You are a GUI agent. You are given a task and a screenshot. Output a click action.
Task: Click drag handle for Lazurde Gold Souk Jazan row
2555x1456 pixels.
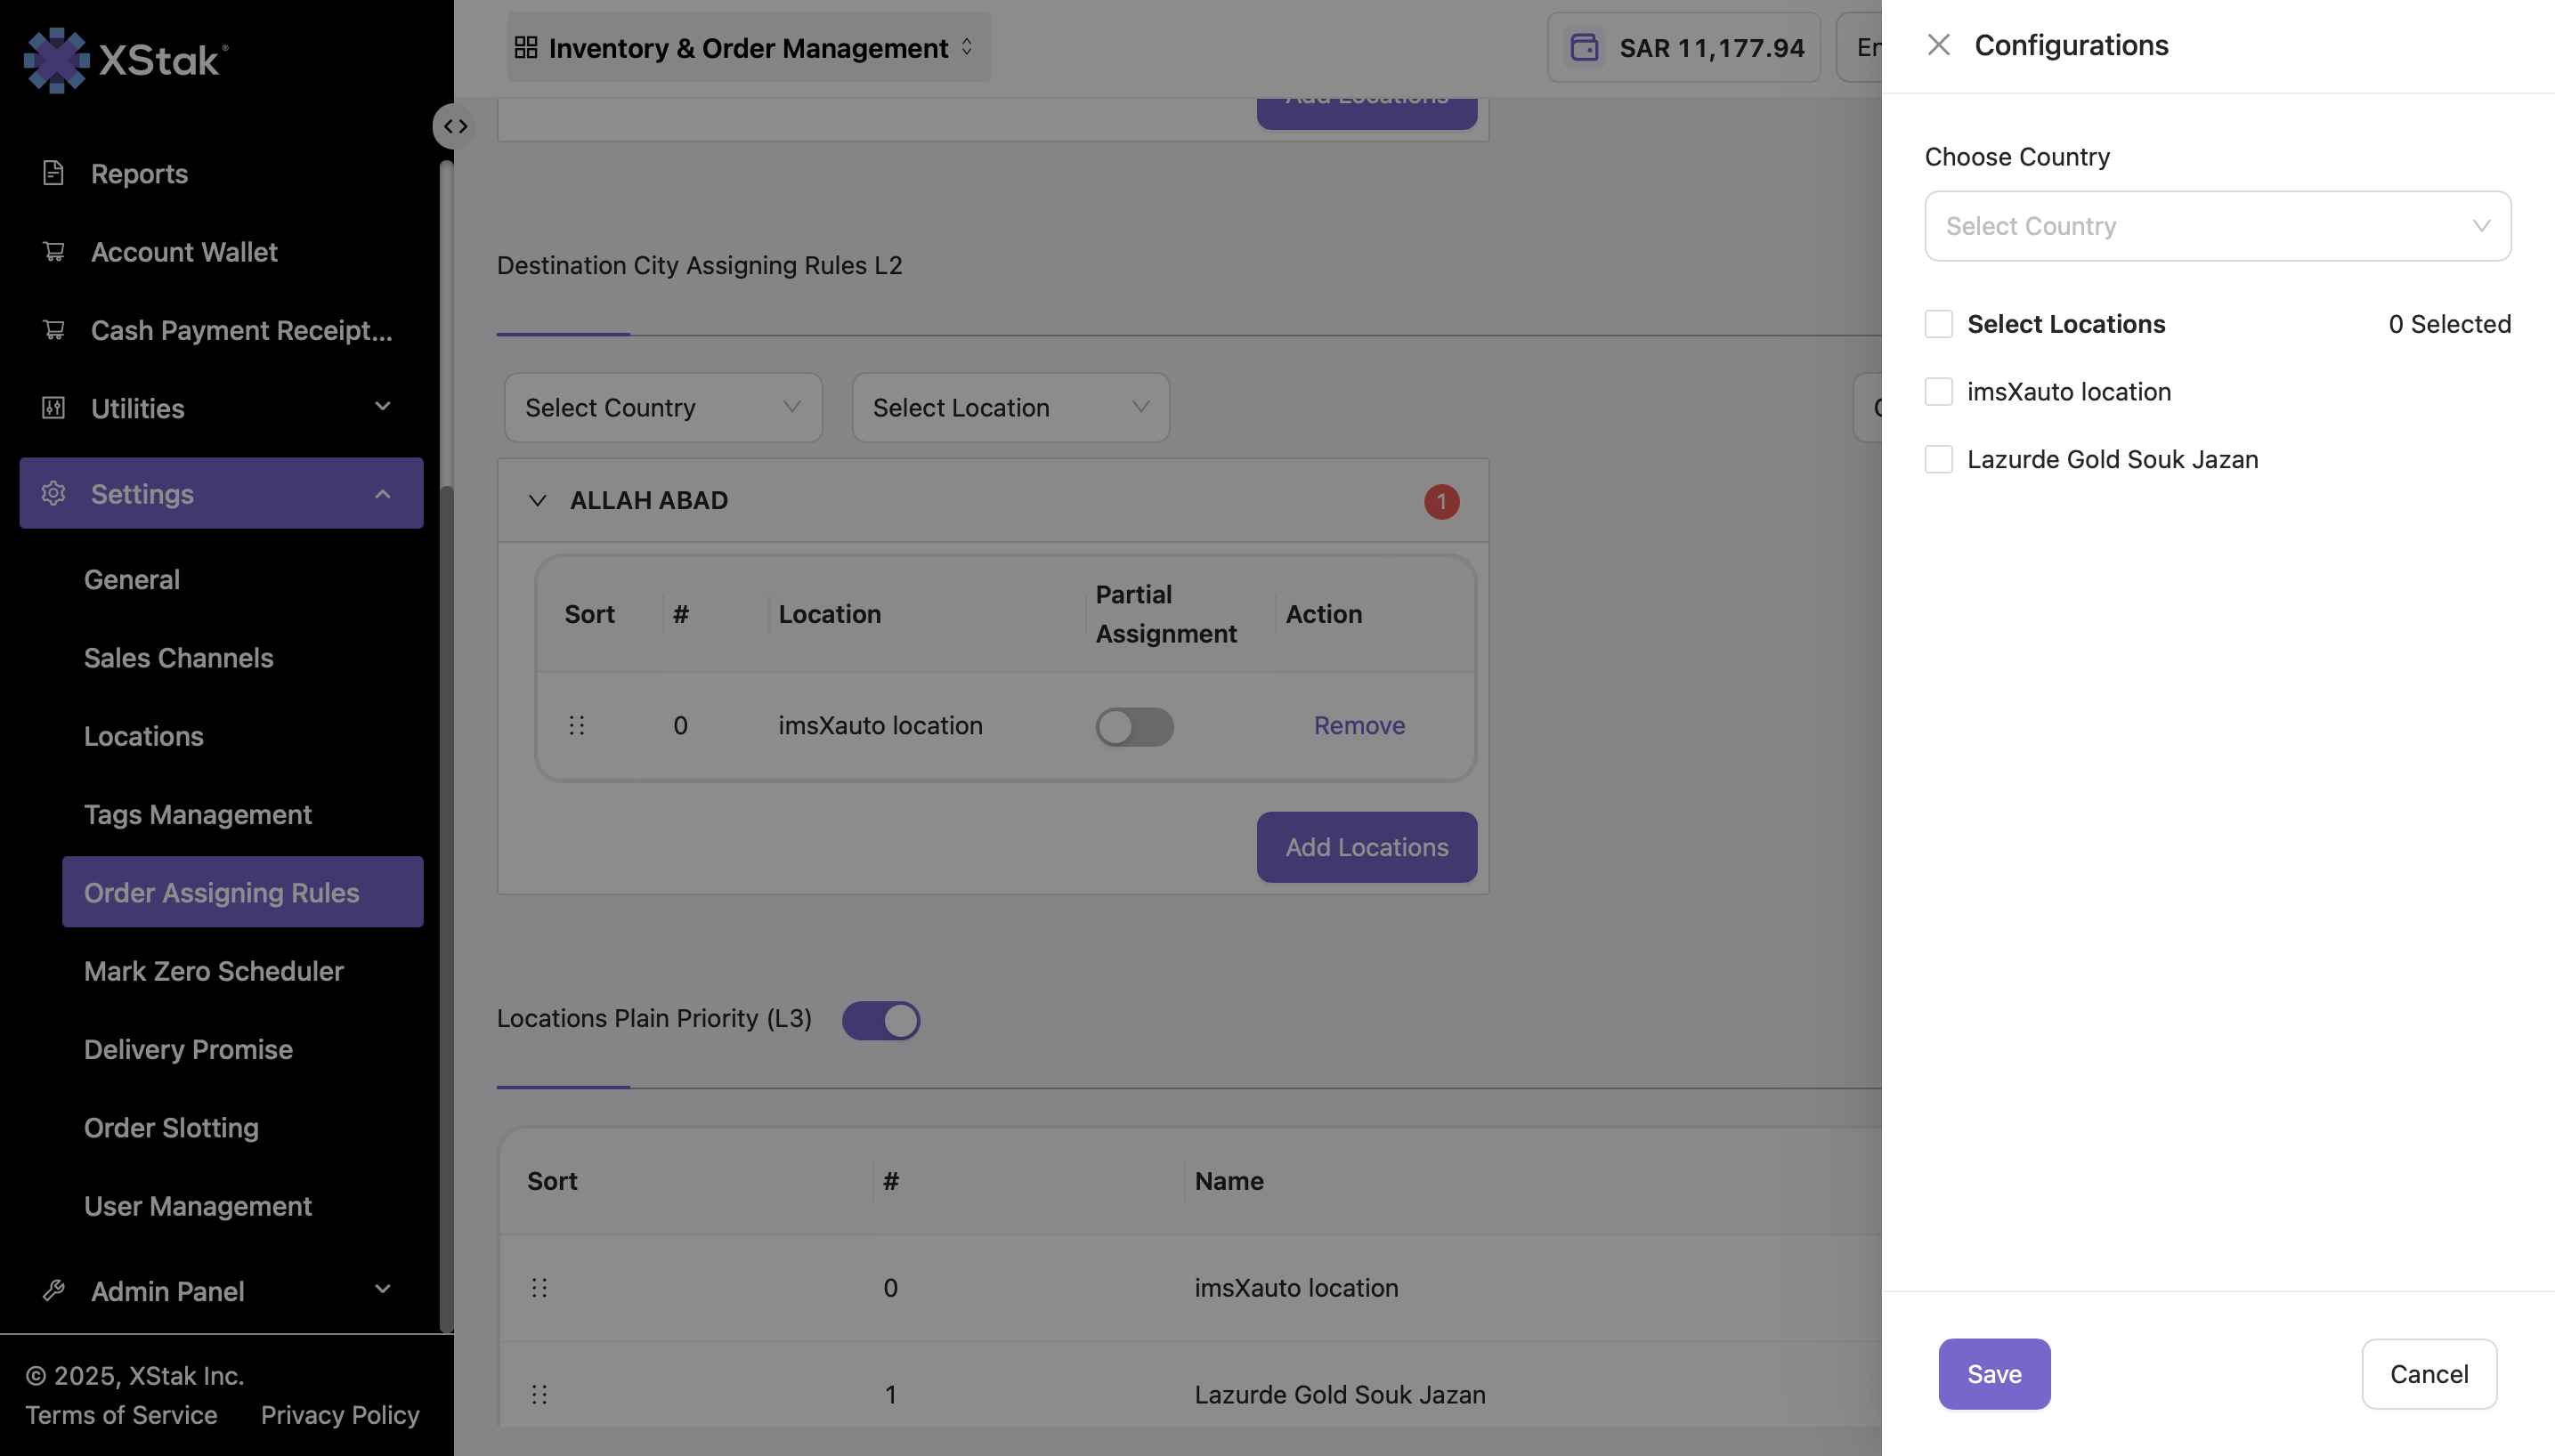pyautogui.click(x=539, y=1394)
